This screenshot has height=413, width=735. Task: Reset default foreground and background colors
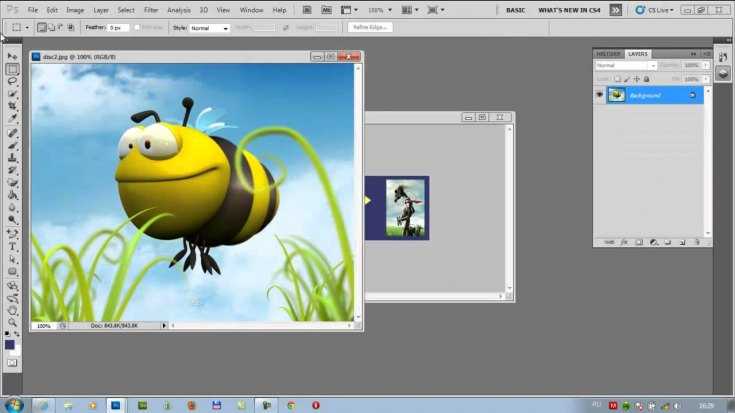(7, 334)
